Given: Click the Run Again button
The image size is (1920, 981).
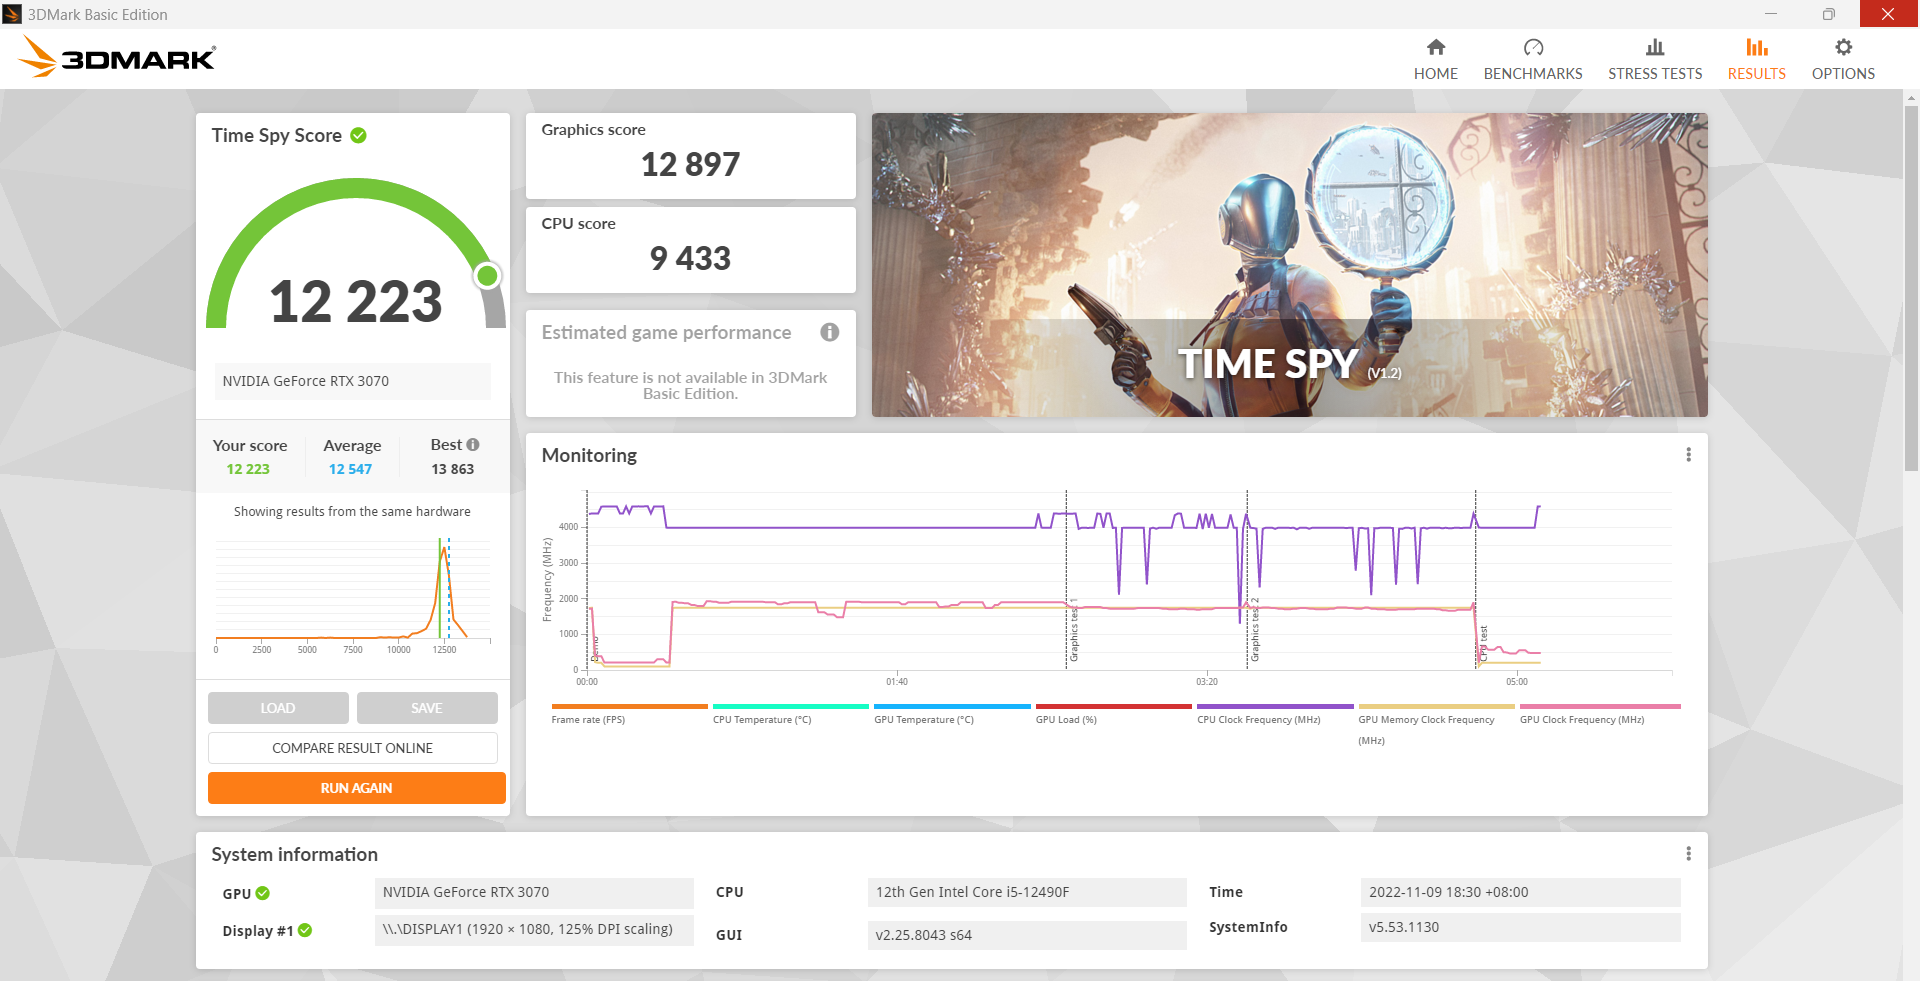Looking at the screenshot, I should tap(357, 788).
